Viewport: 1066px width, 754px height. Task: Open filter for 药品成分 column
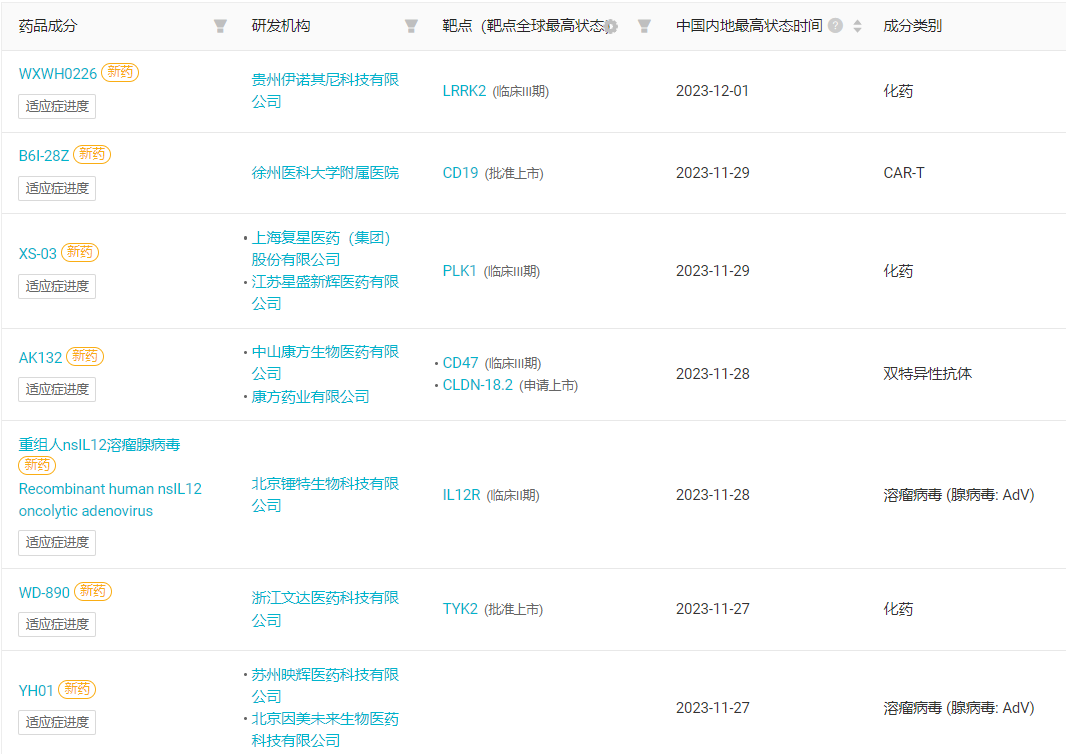click(x=220, y=27)
